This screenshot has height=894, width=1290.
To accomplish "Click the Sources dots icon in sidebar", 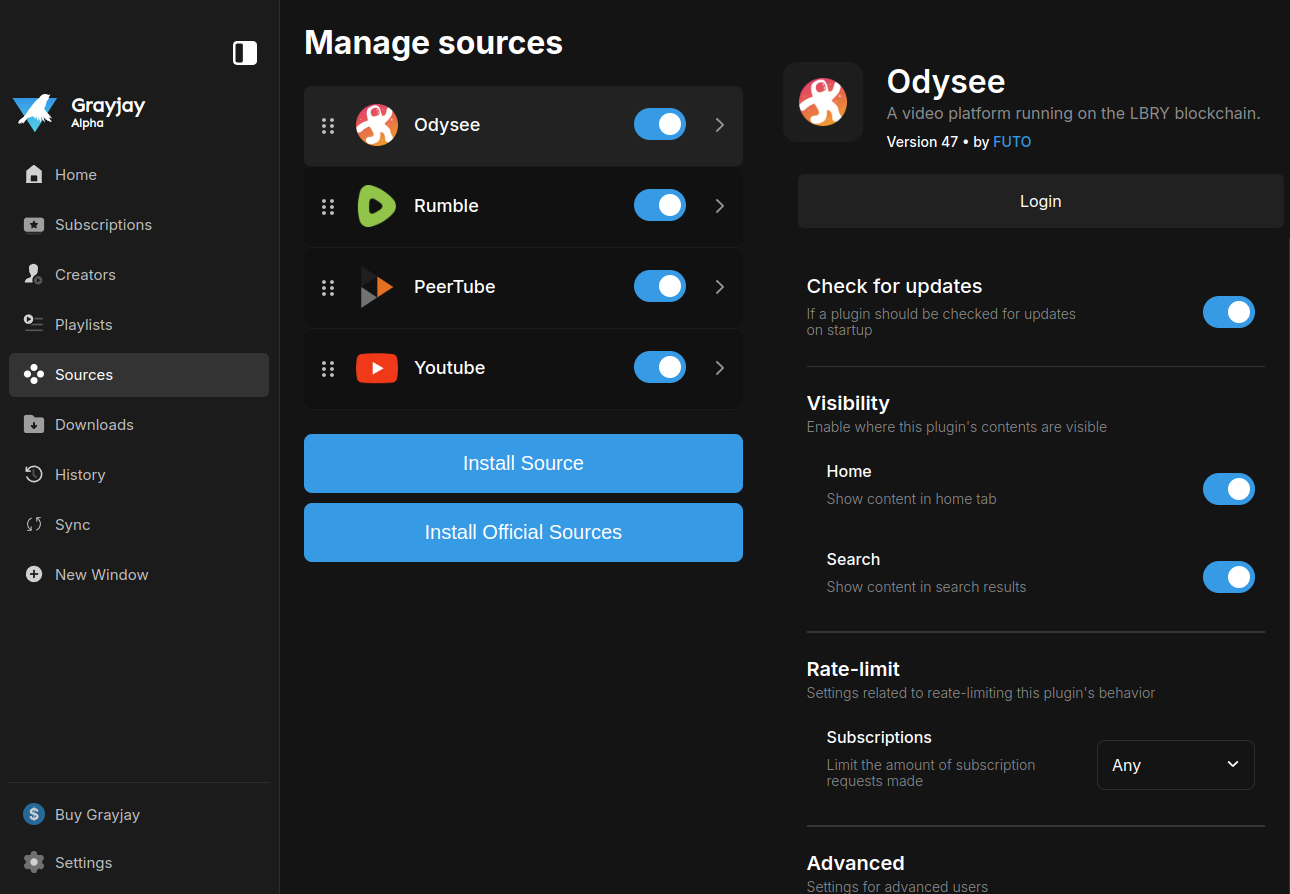I will (x=34, y=374).
